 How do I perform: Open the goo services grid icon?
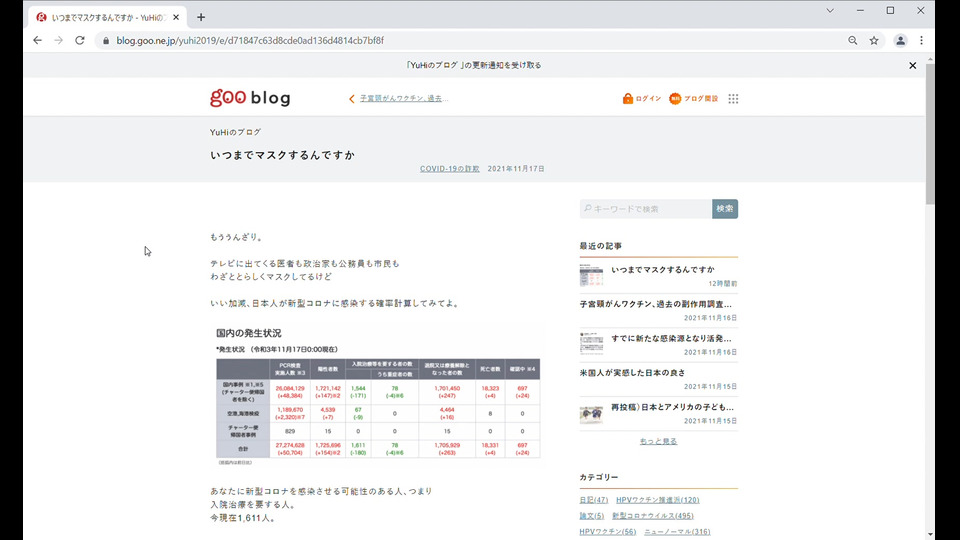pyautogui.click(x=733, y=99)
